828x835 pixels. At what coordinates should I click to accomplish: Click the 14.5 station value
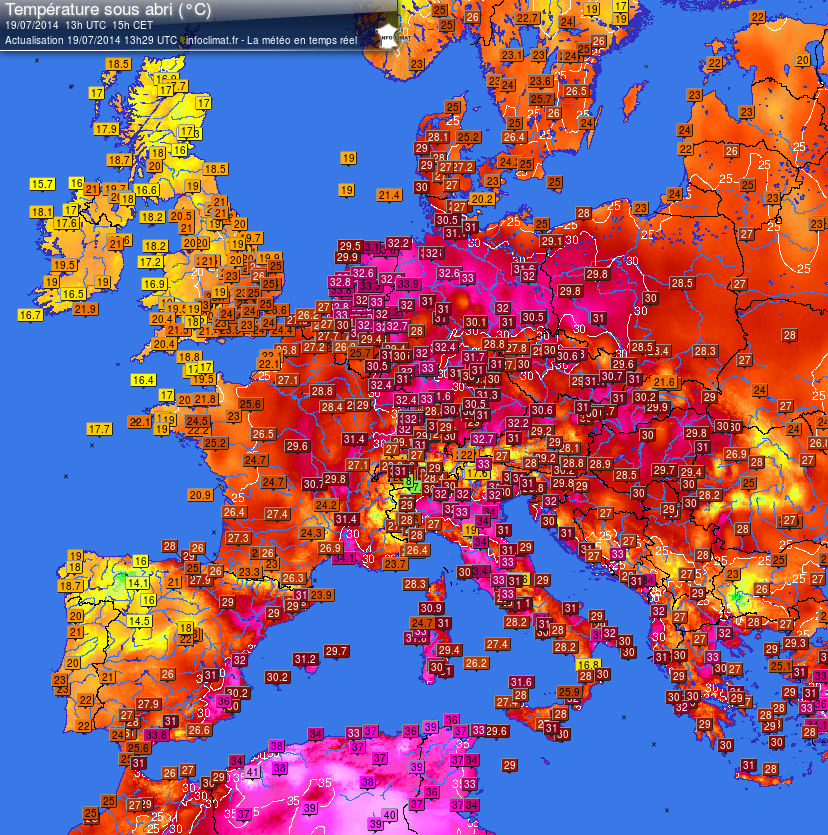click(139, 621)
